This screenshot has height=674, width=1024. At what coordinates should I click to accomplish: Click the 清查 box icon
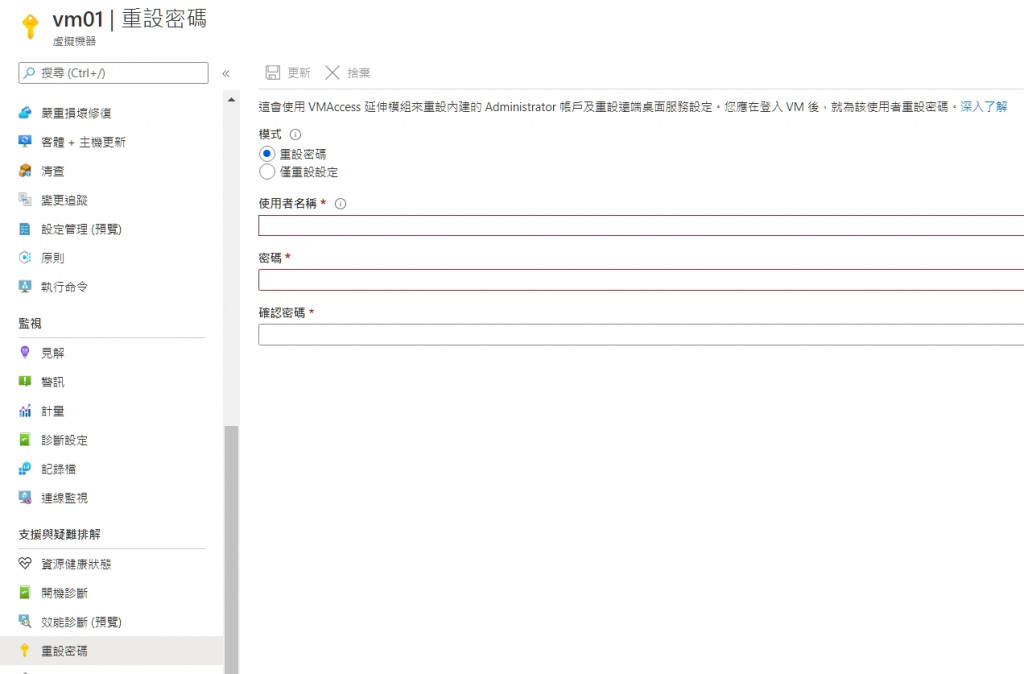coord(25,170)
